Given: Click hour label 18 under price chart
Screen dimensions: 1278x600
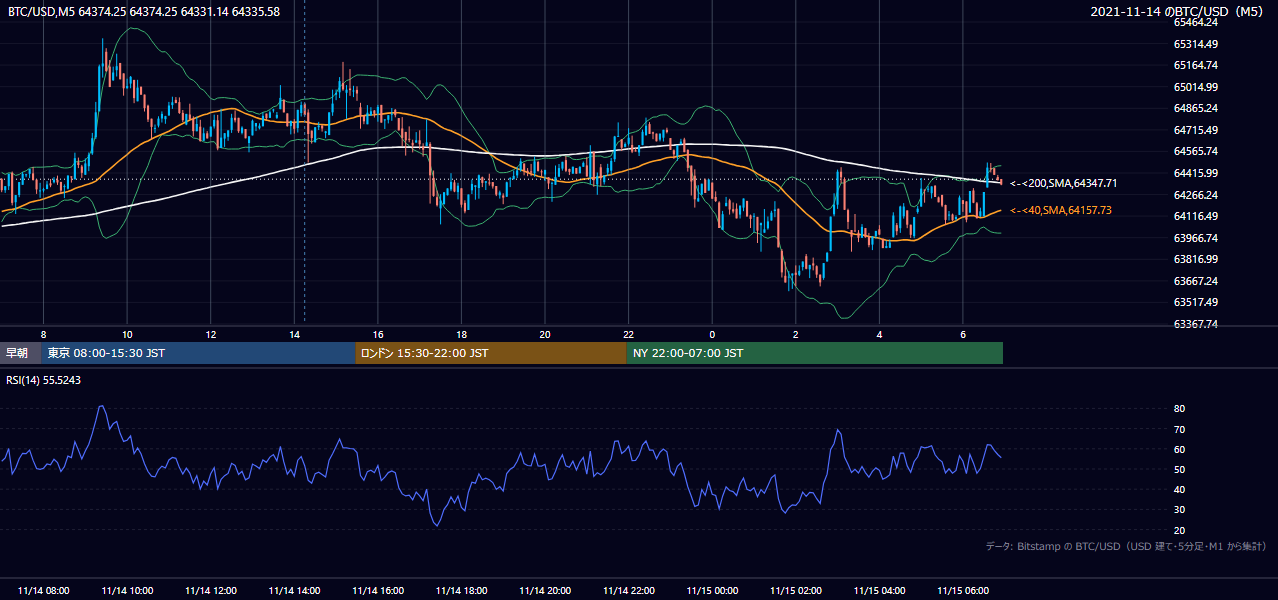Looking at the screenshot, I should 461,334.
